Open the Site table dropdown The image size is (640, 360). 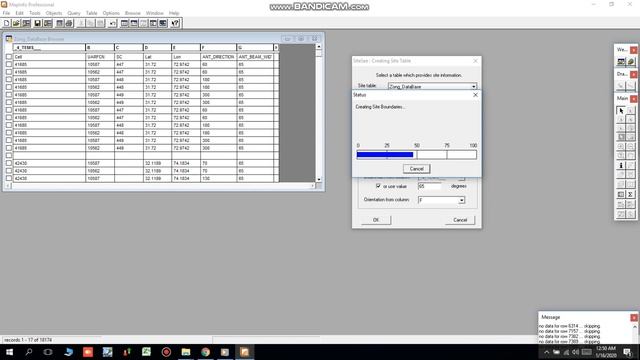point(473,87)
